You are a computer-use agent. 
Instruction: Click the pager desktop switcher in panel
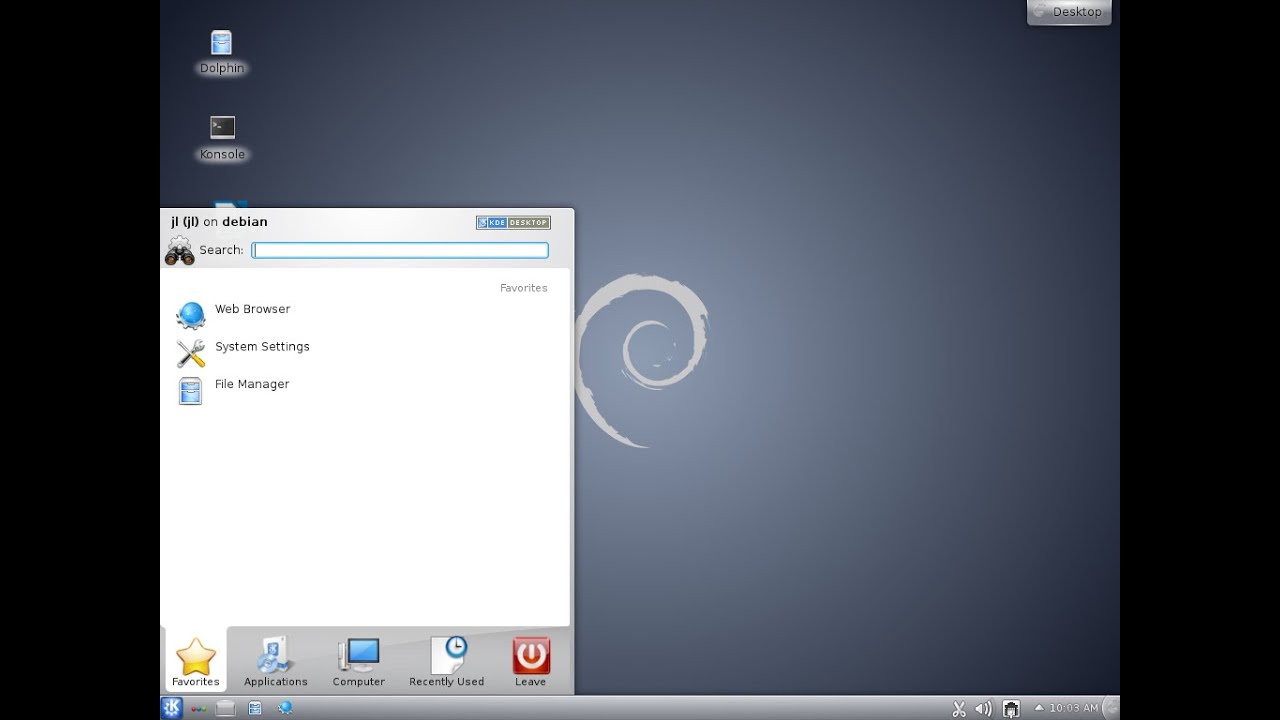point(225,708)
